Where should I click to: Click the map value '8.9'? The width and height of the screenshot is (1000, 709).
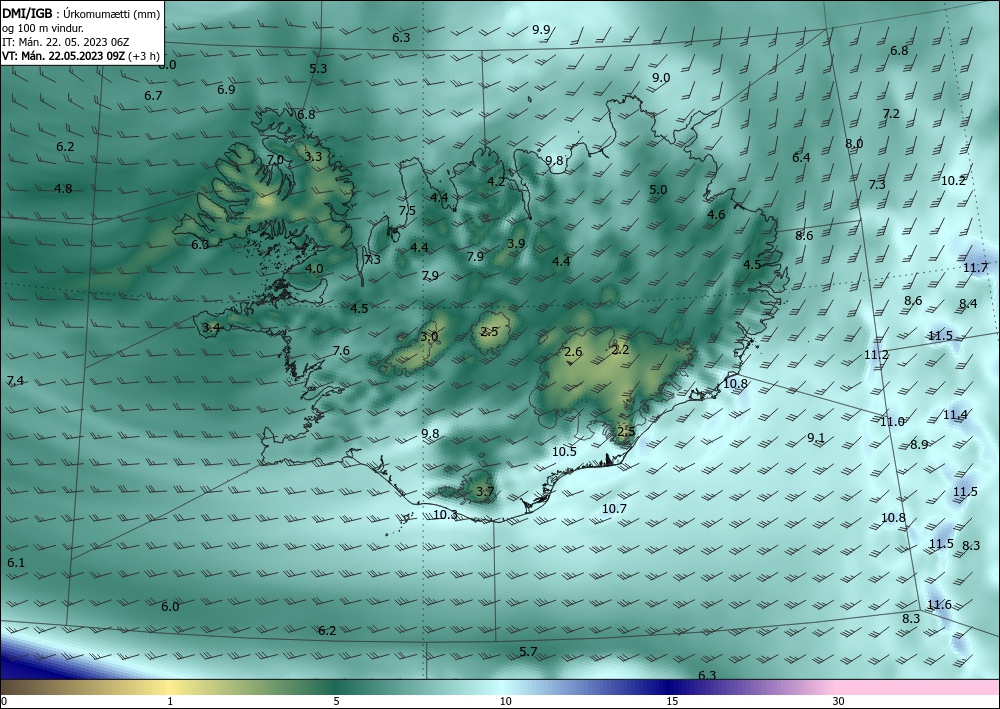(x=919, y=444)
